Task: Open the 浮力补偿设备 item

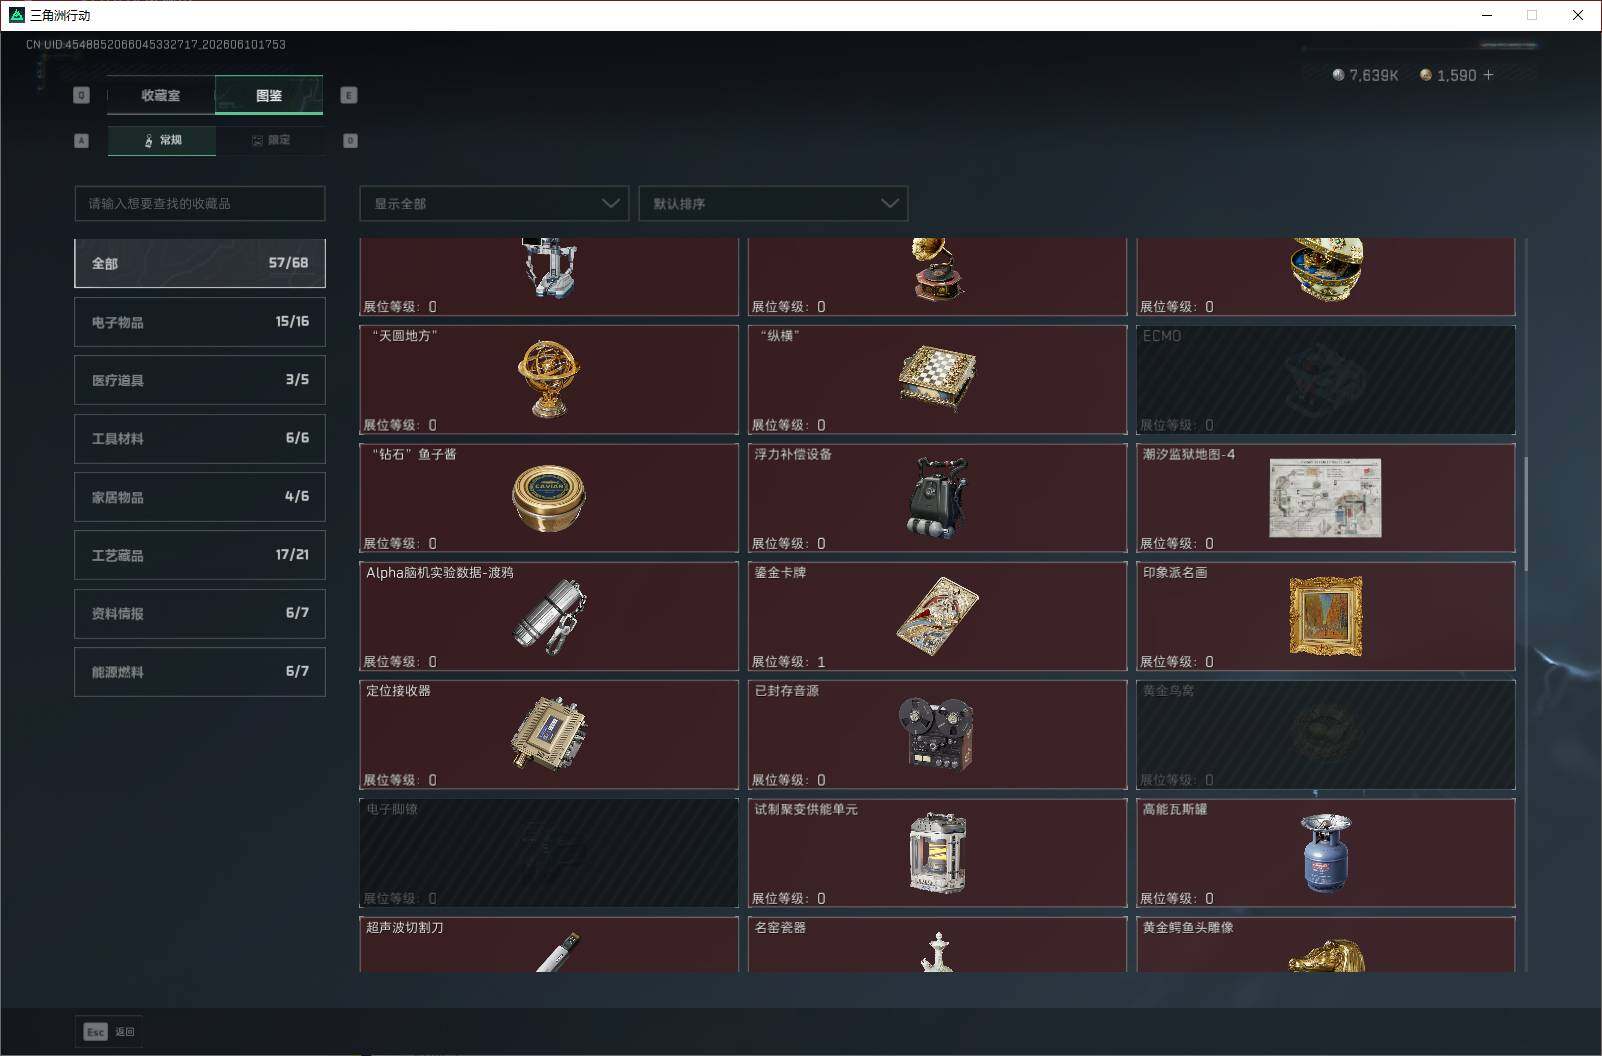Action: (937, 498)
